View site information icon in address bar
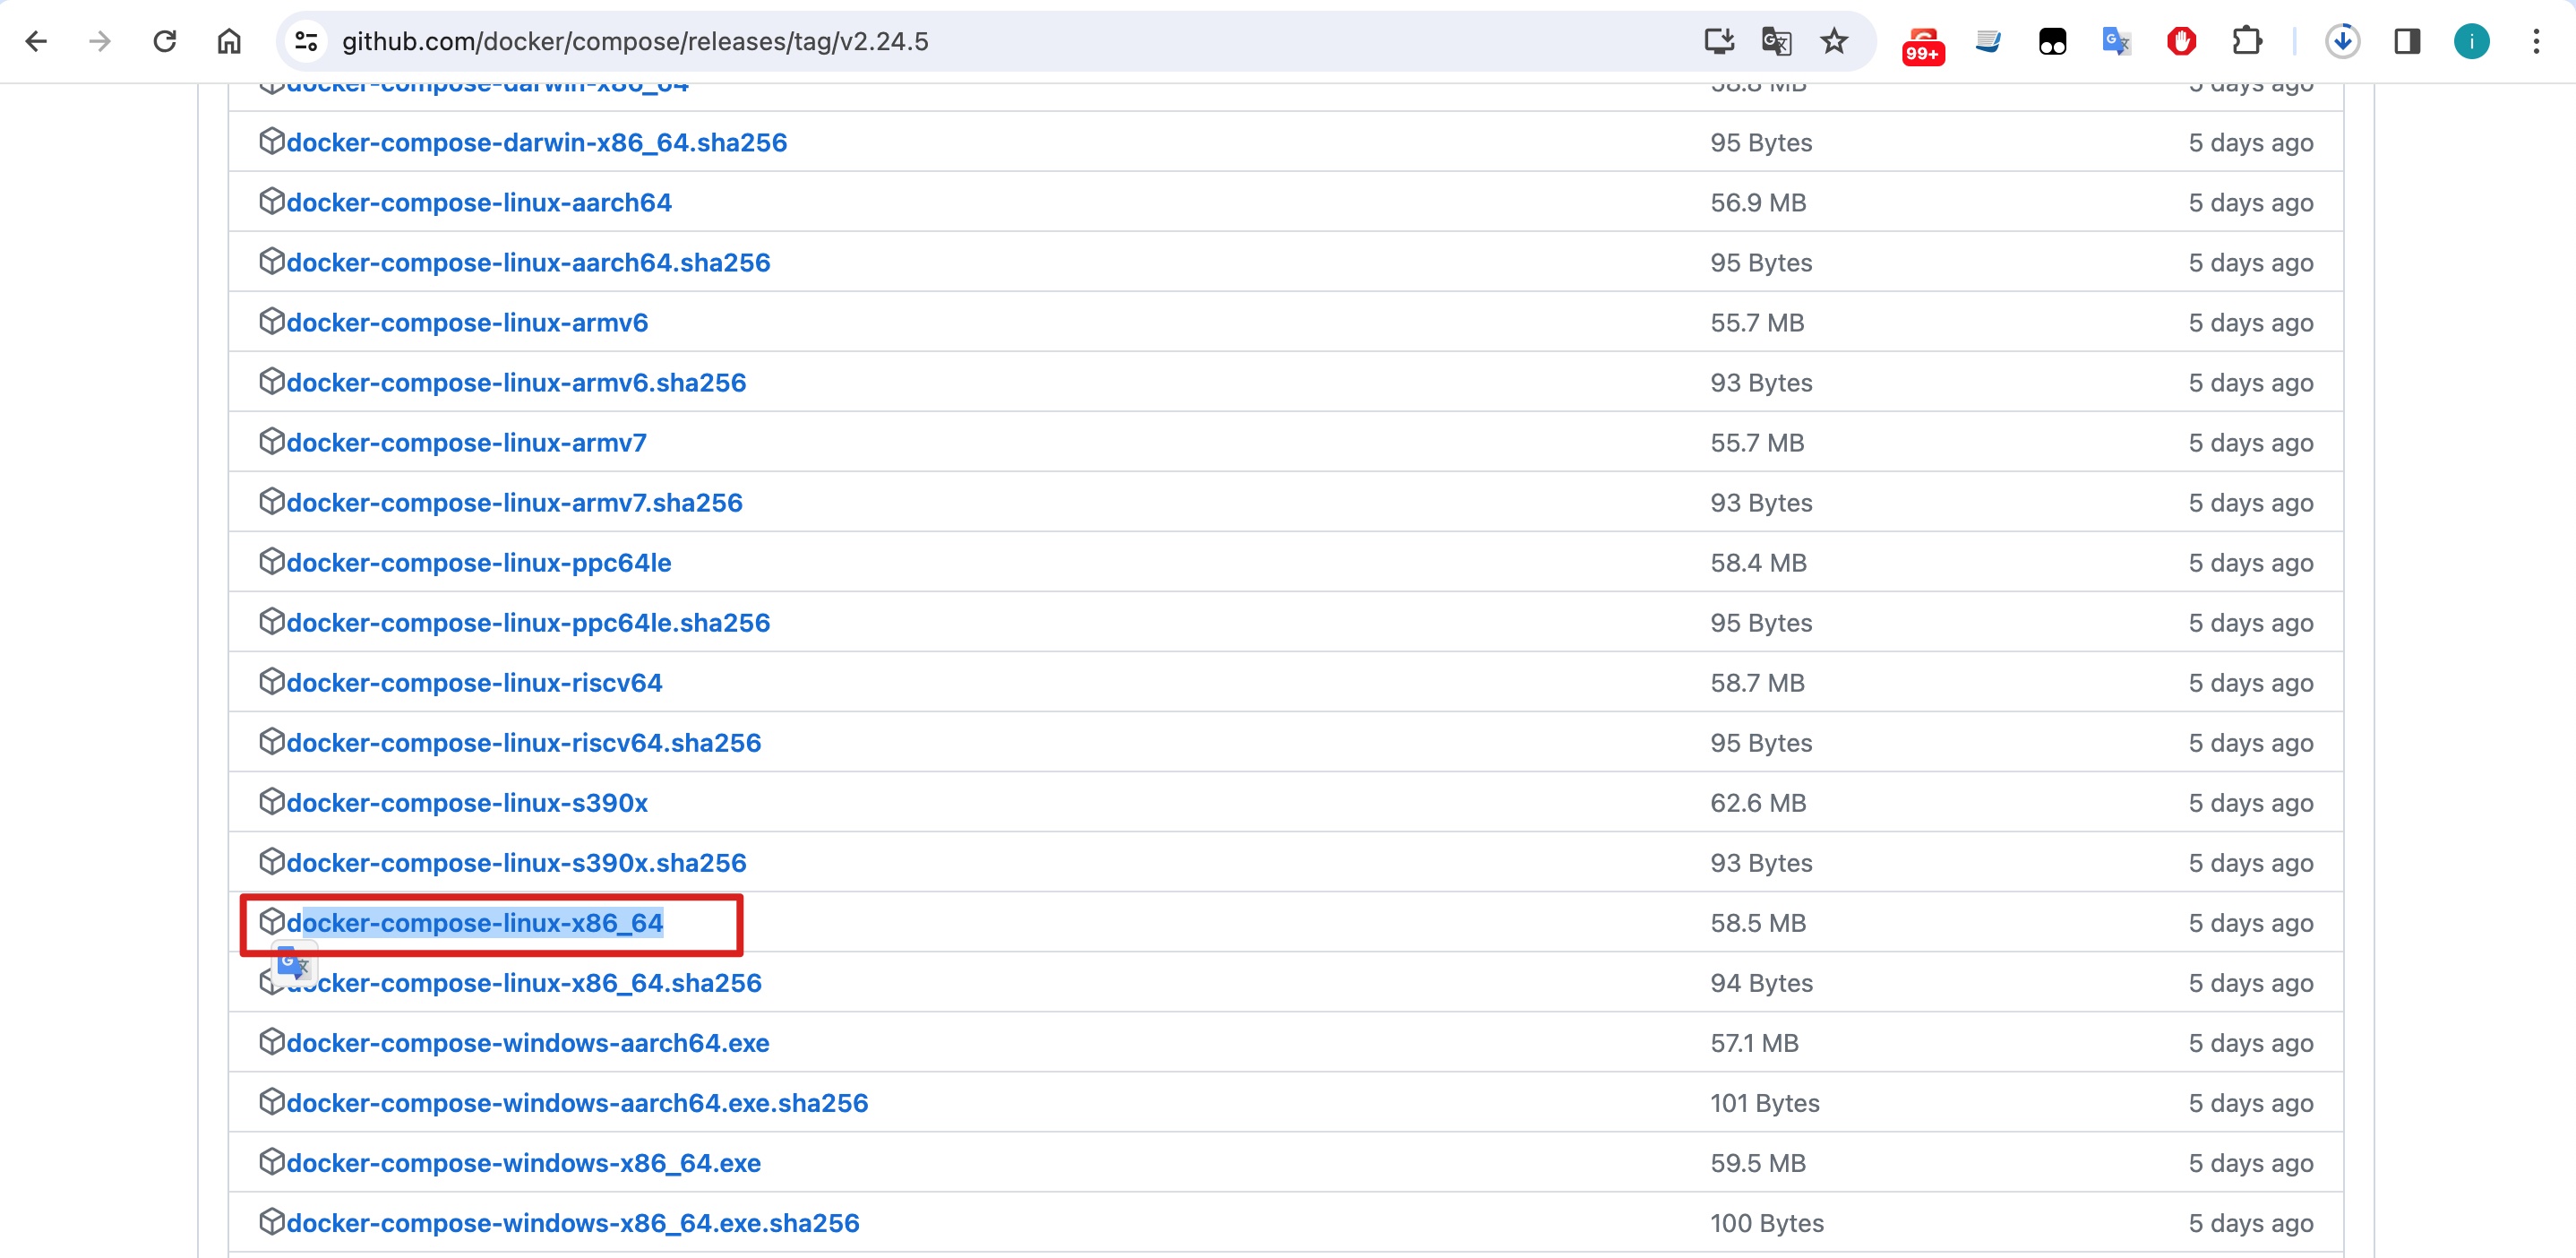Viewport: 2576px width, 1258px height. tap(305, 41)
